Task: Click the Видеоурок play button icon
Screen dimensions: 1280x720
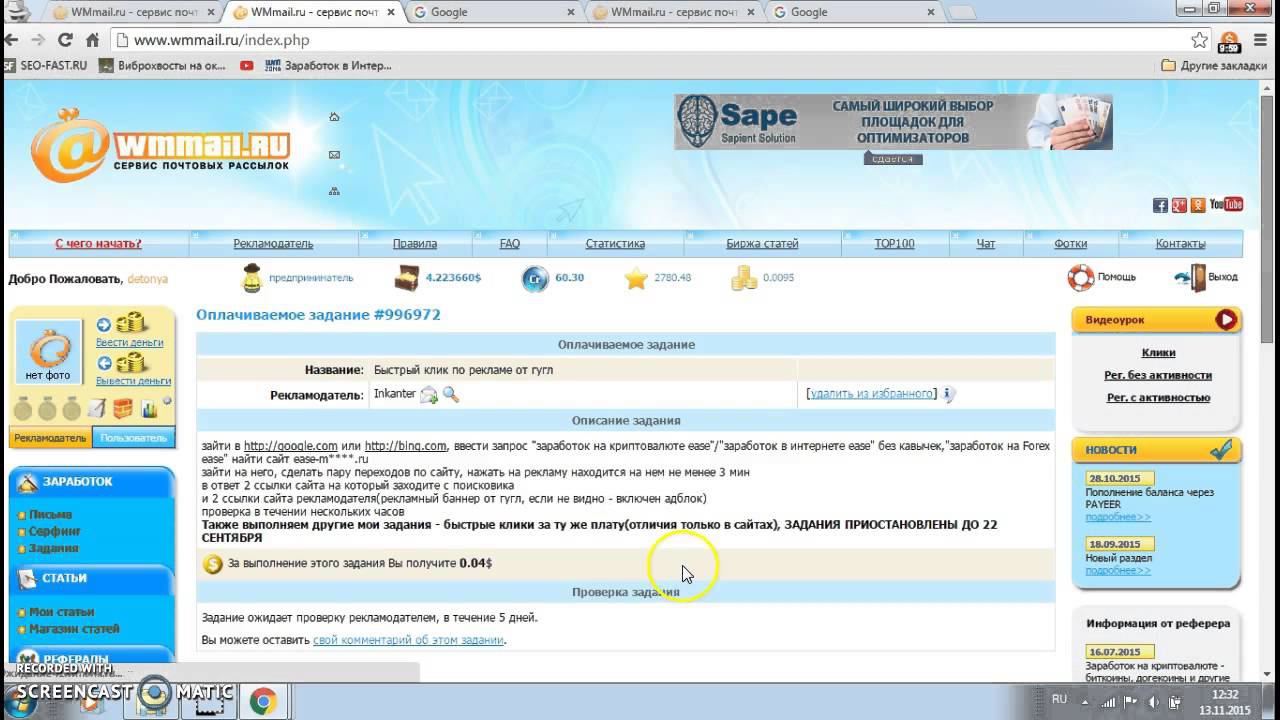Action: tap(1227, 320)
